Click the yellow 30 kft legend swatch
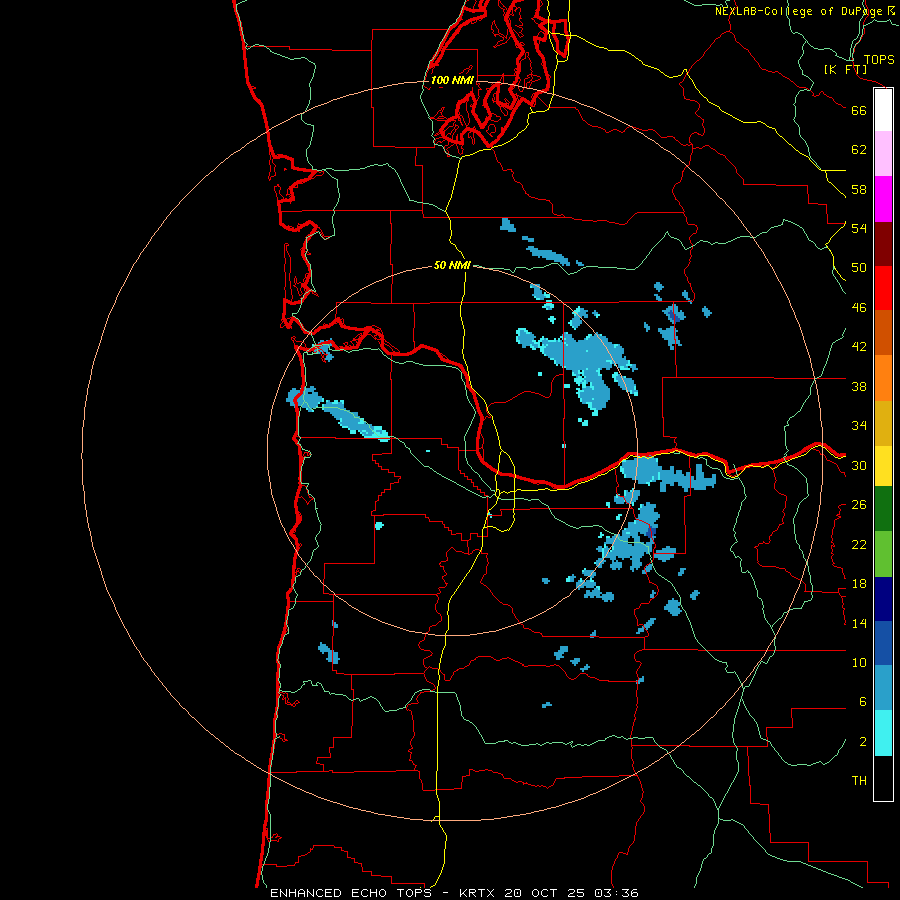900x900 pixels. [x=883, y=465]
